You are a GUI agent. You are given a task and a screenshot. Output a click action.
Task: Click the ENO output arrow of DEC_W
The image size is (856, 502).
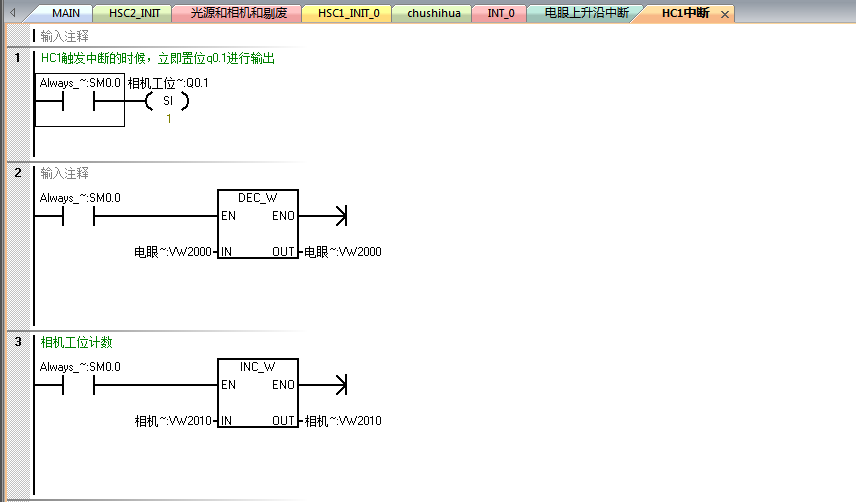click(340, 216)
